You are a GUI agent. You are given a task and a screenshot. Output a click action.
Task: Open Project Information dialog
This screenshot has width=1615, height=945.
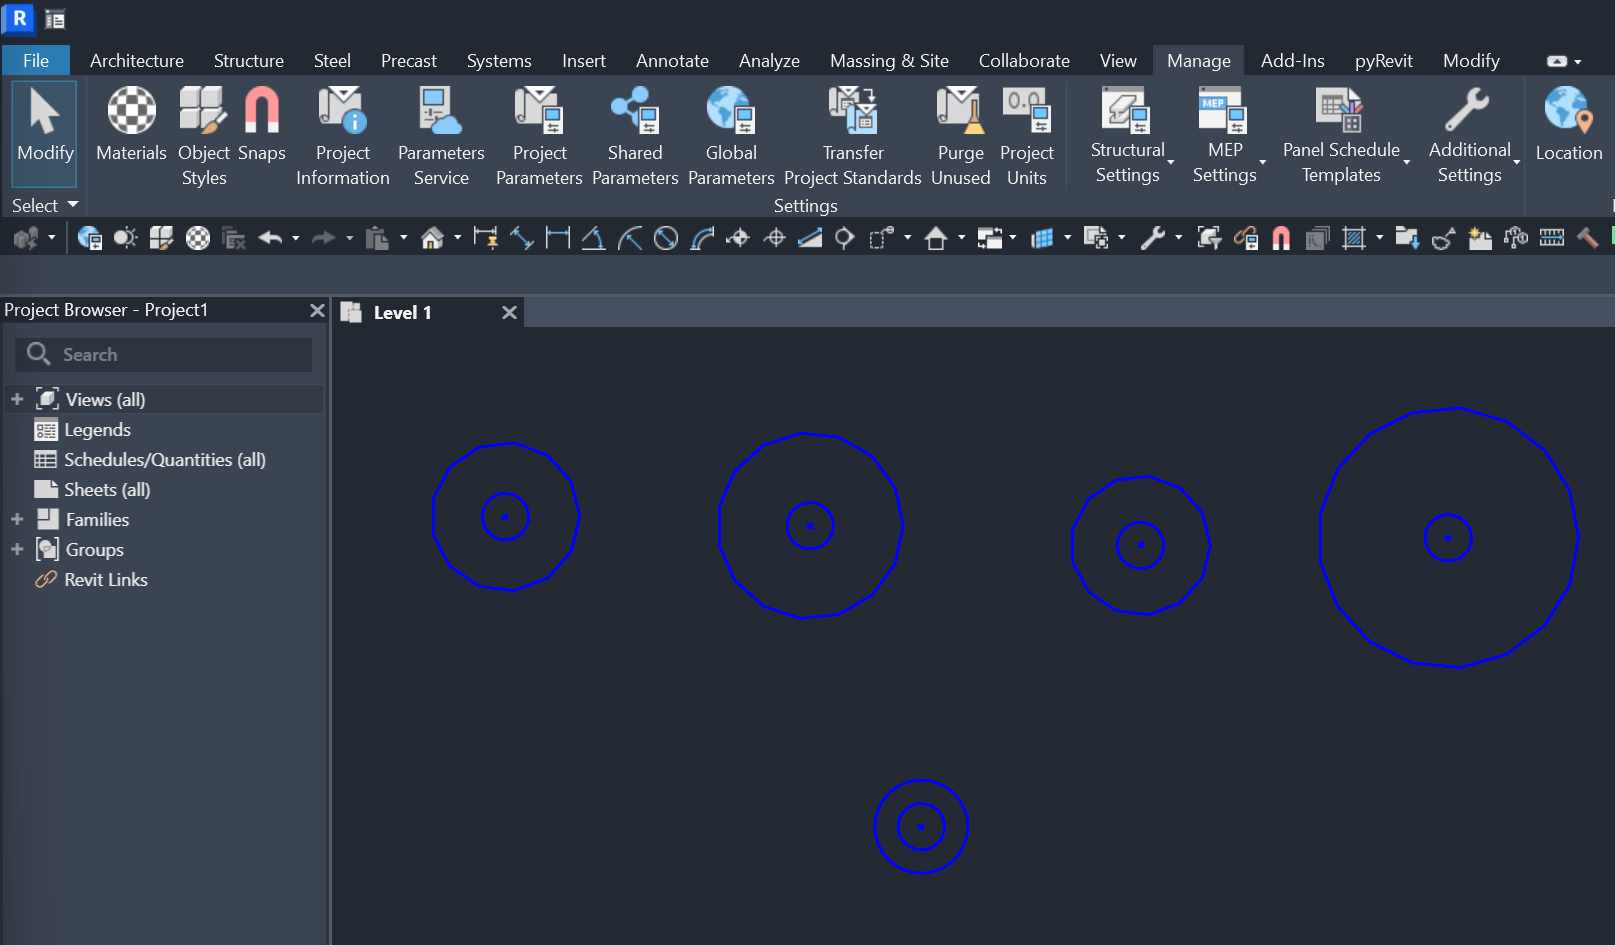tap(343, 136)
